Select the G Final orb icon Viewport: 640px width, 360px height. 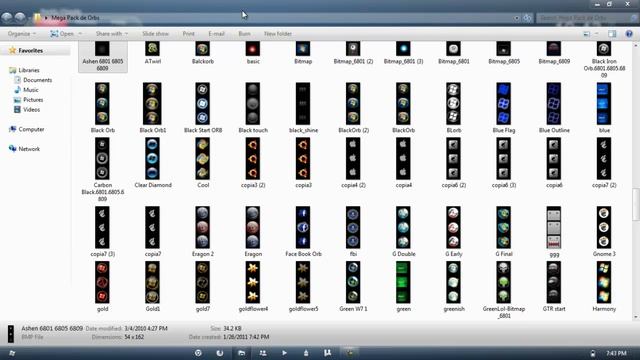tap(504, 227)
